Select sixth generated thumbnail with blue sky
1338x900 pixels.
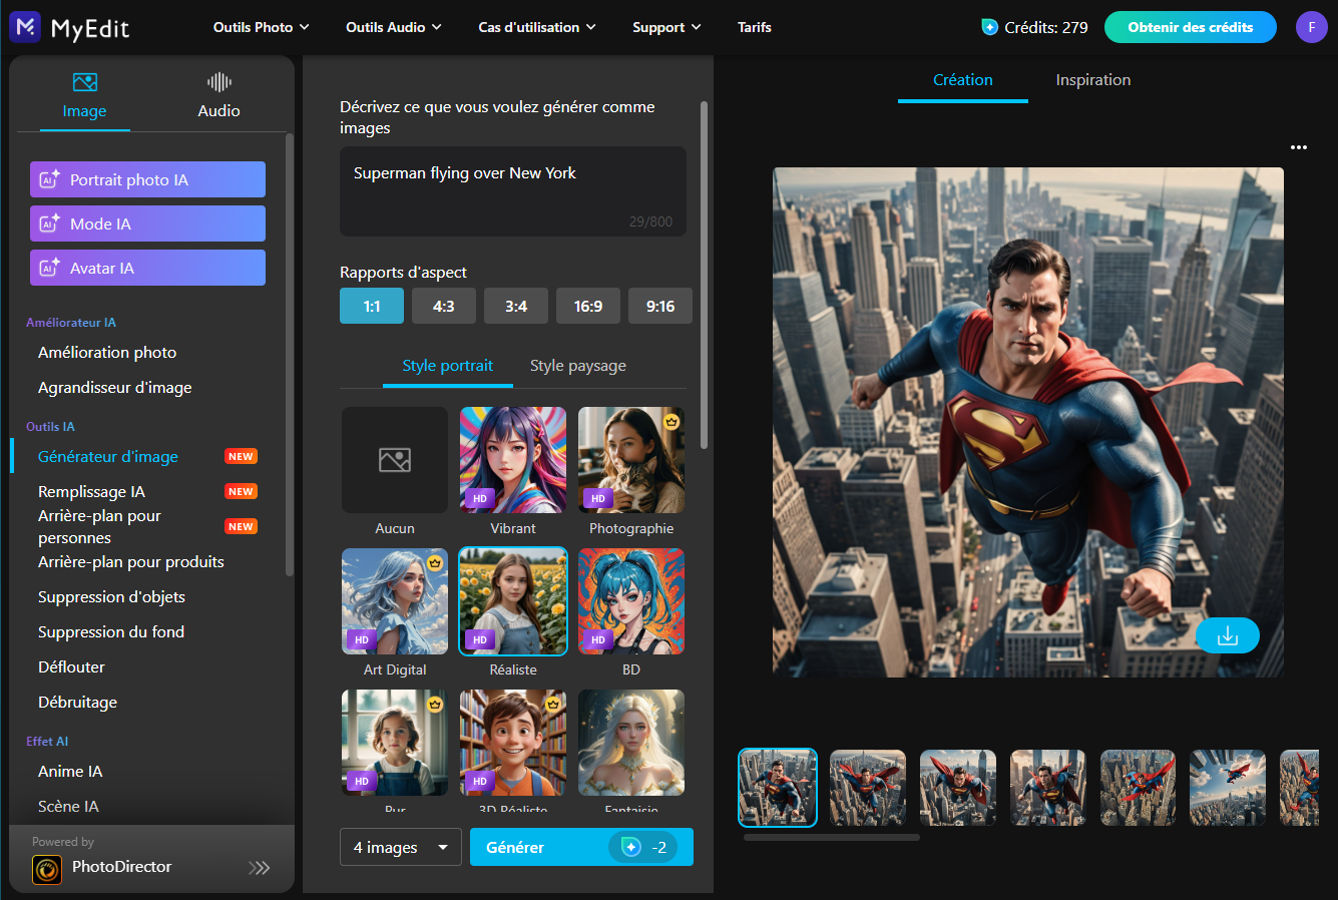click(x=1227, y=788)
